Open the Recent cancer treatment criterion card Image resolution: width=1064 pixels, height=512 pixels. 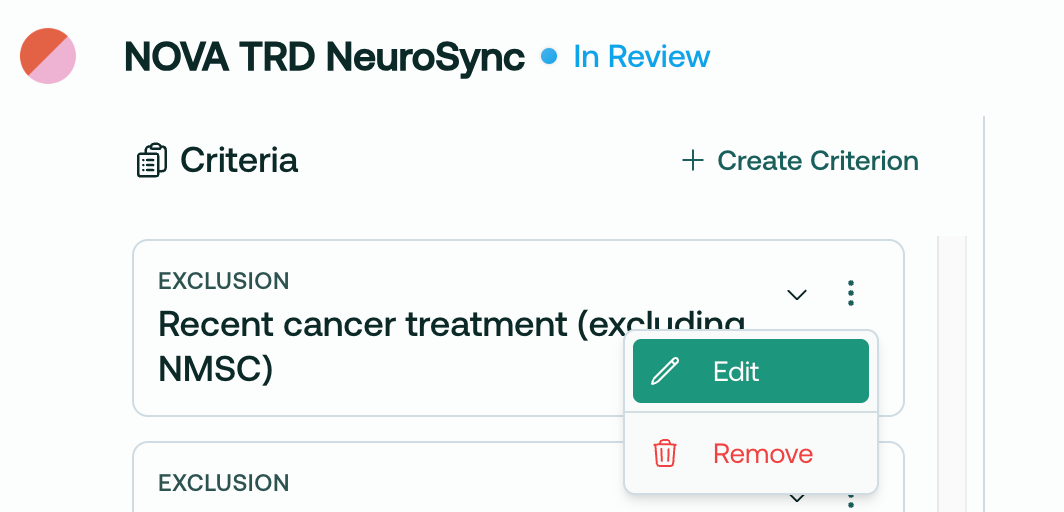(400, 345)
